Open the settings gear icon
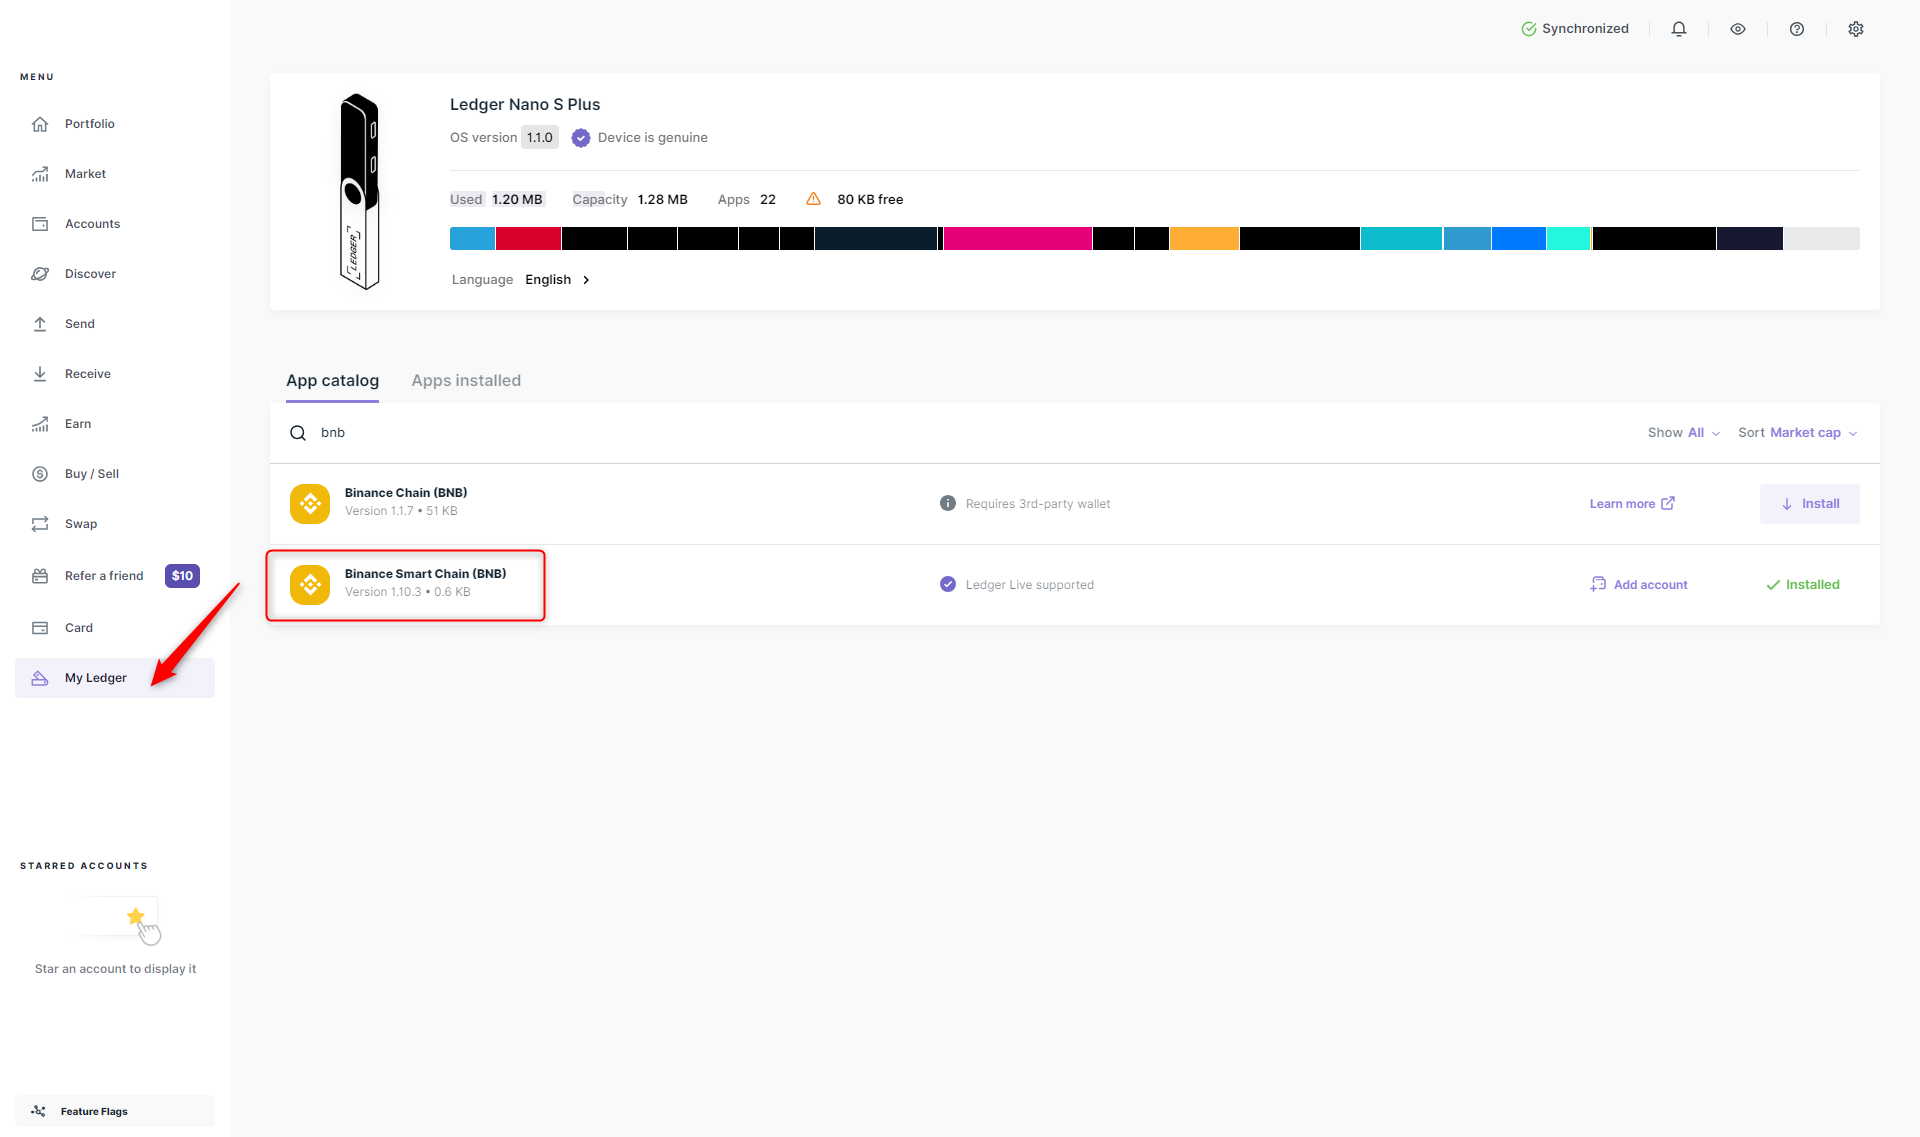 coord(1856,29)
